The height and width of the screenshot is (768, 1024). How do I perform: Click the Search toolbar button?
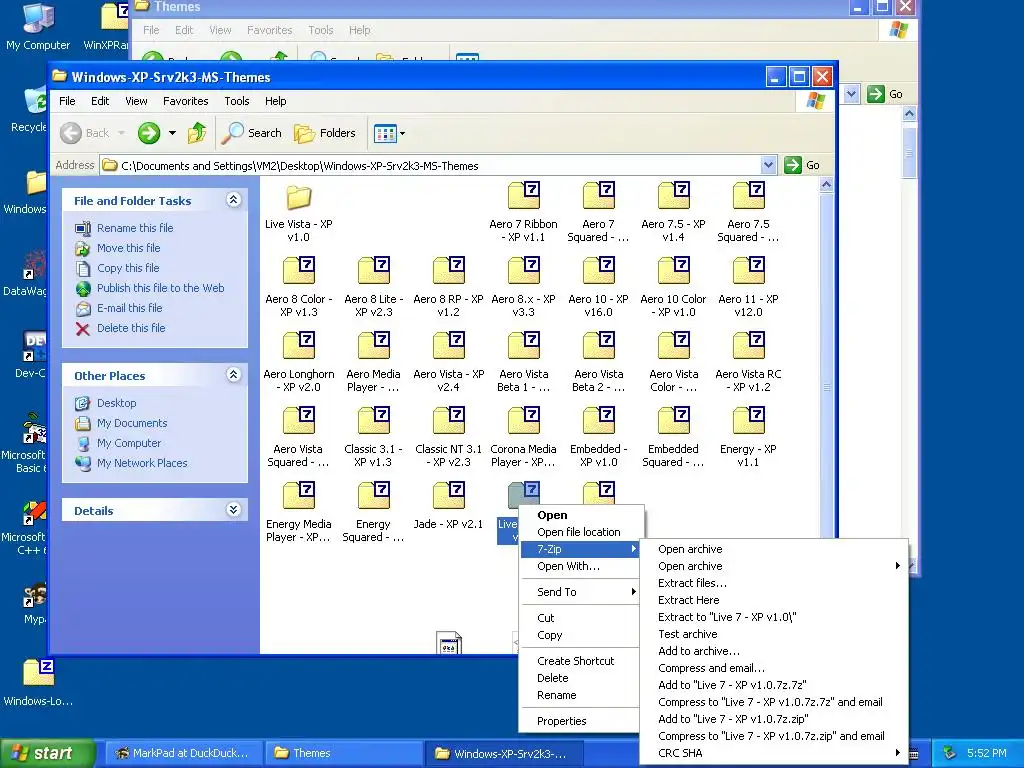coord(251,133)
